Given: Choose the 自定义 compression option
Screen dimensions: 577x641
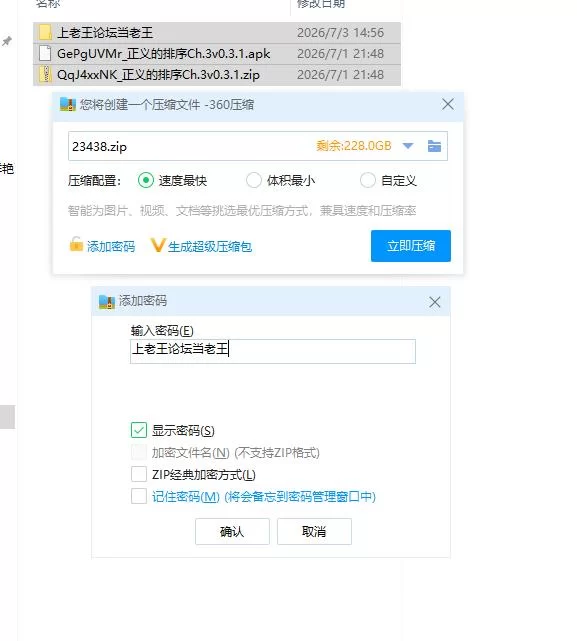Looking at the screenshot, I should coord(367,180).
